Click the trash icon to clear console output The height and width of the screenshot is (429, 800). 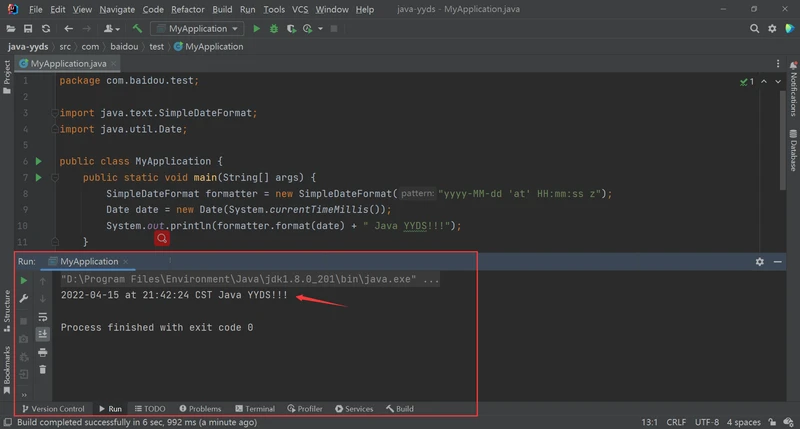coord(43,369)
